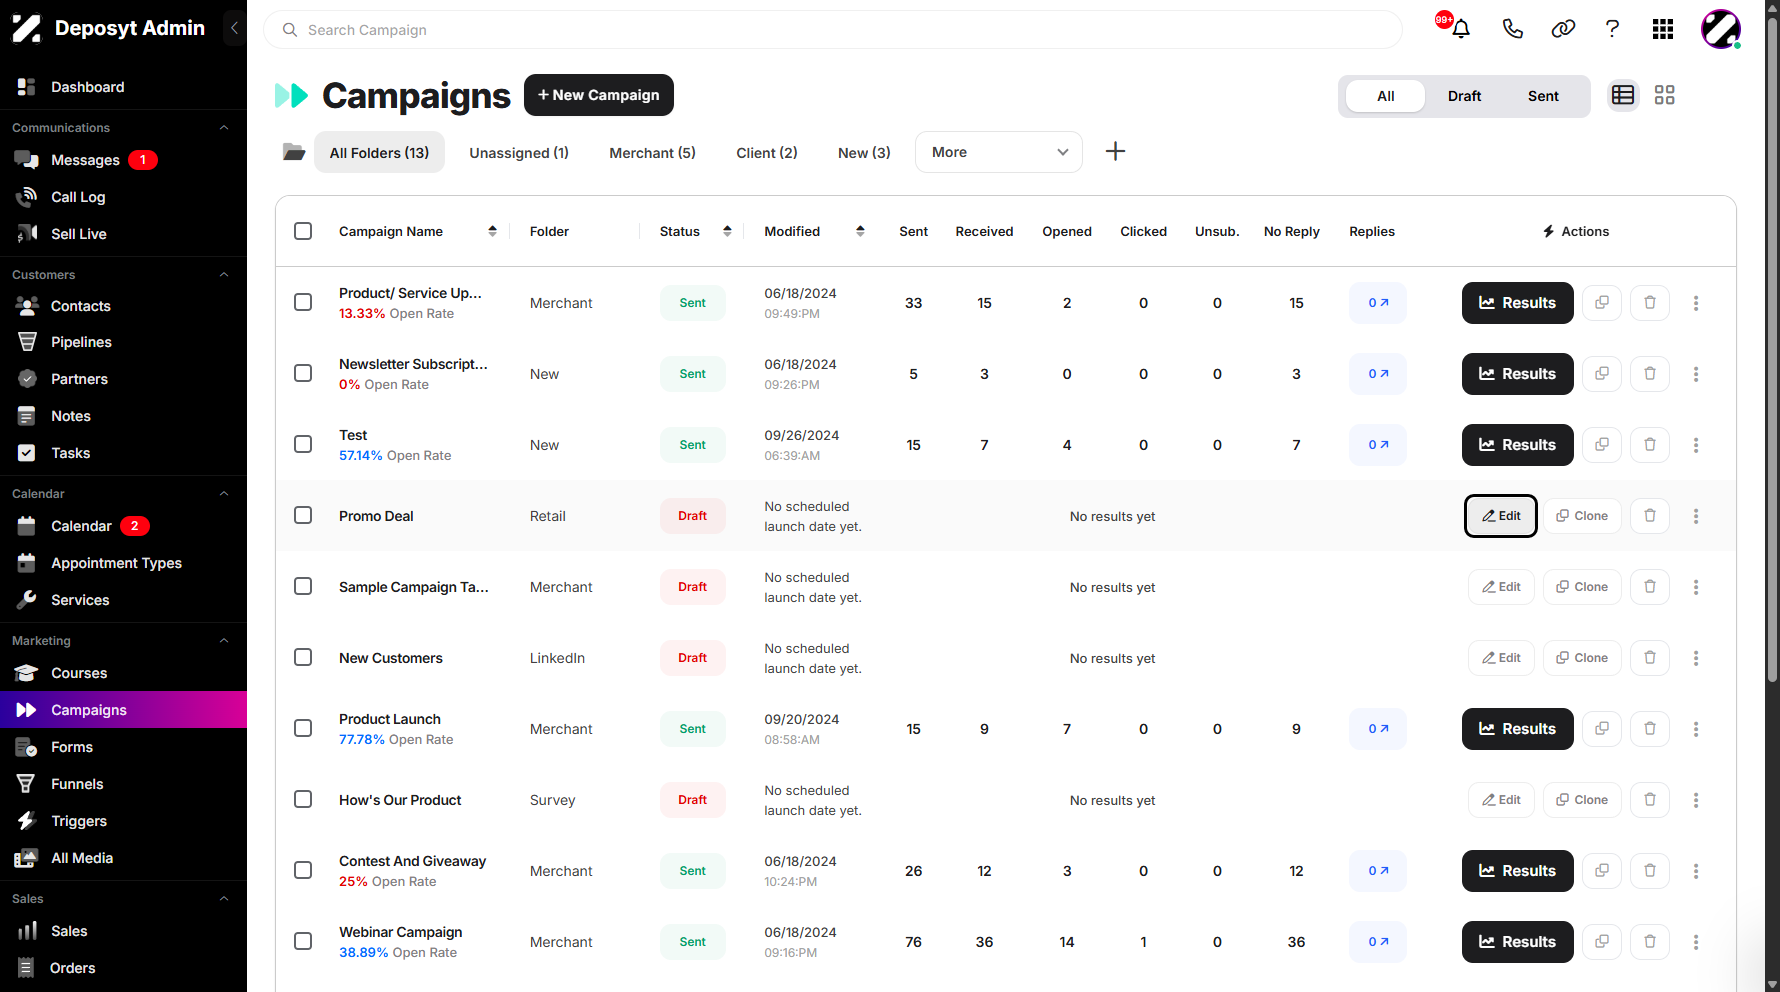This screenshot has width=1780, height=992.
Task: Select the Promo Deal campaign checkbox
Action: 303,515
